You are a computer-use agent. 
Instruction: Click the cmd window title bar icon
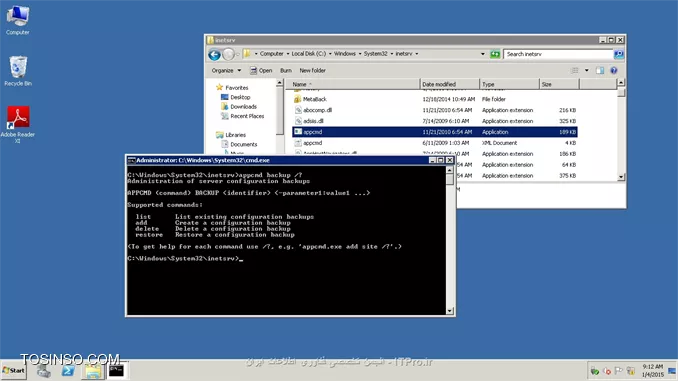click(x=131, y=160)
